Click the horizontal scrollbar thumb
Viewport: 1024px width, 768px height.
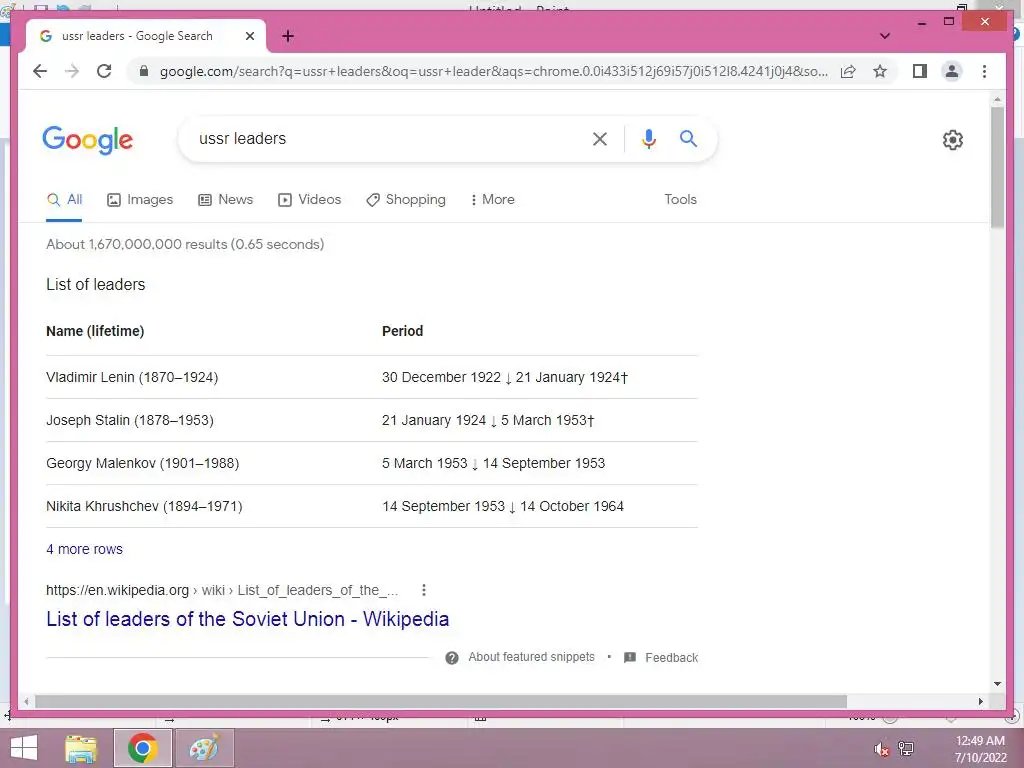[x=441, y=701]
